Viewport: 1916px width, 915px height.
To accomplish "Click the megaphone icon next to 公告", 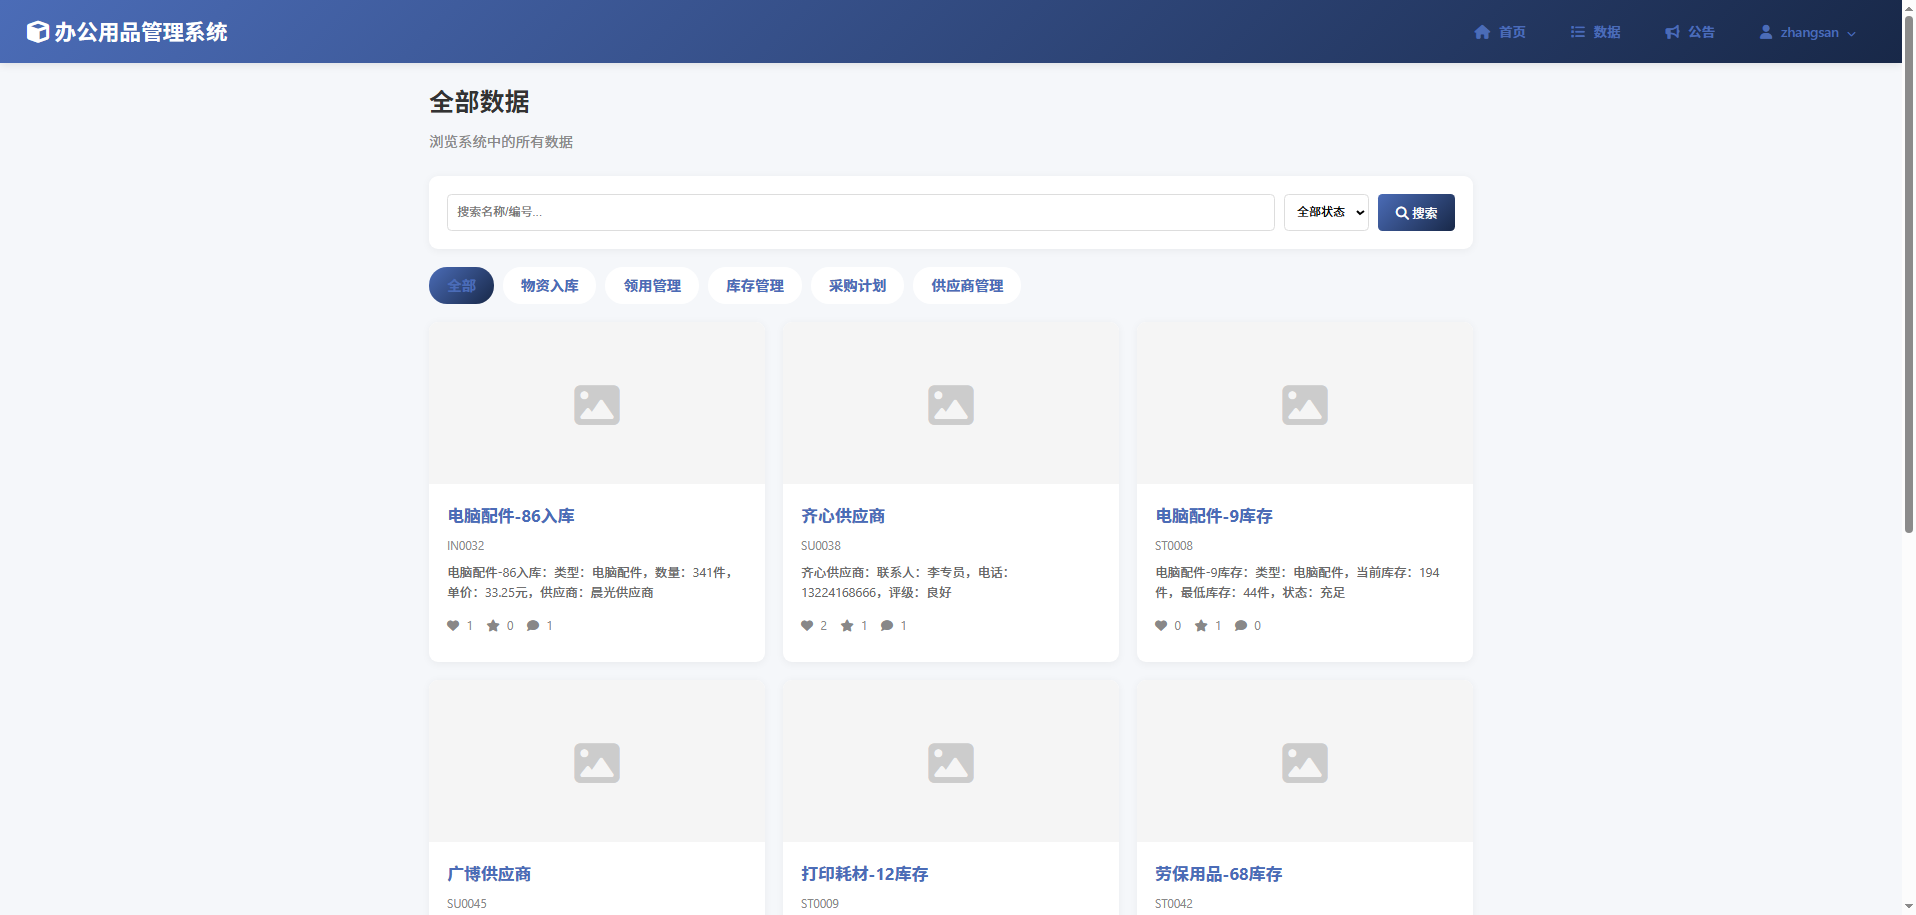I will [x=1672, y=32].
